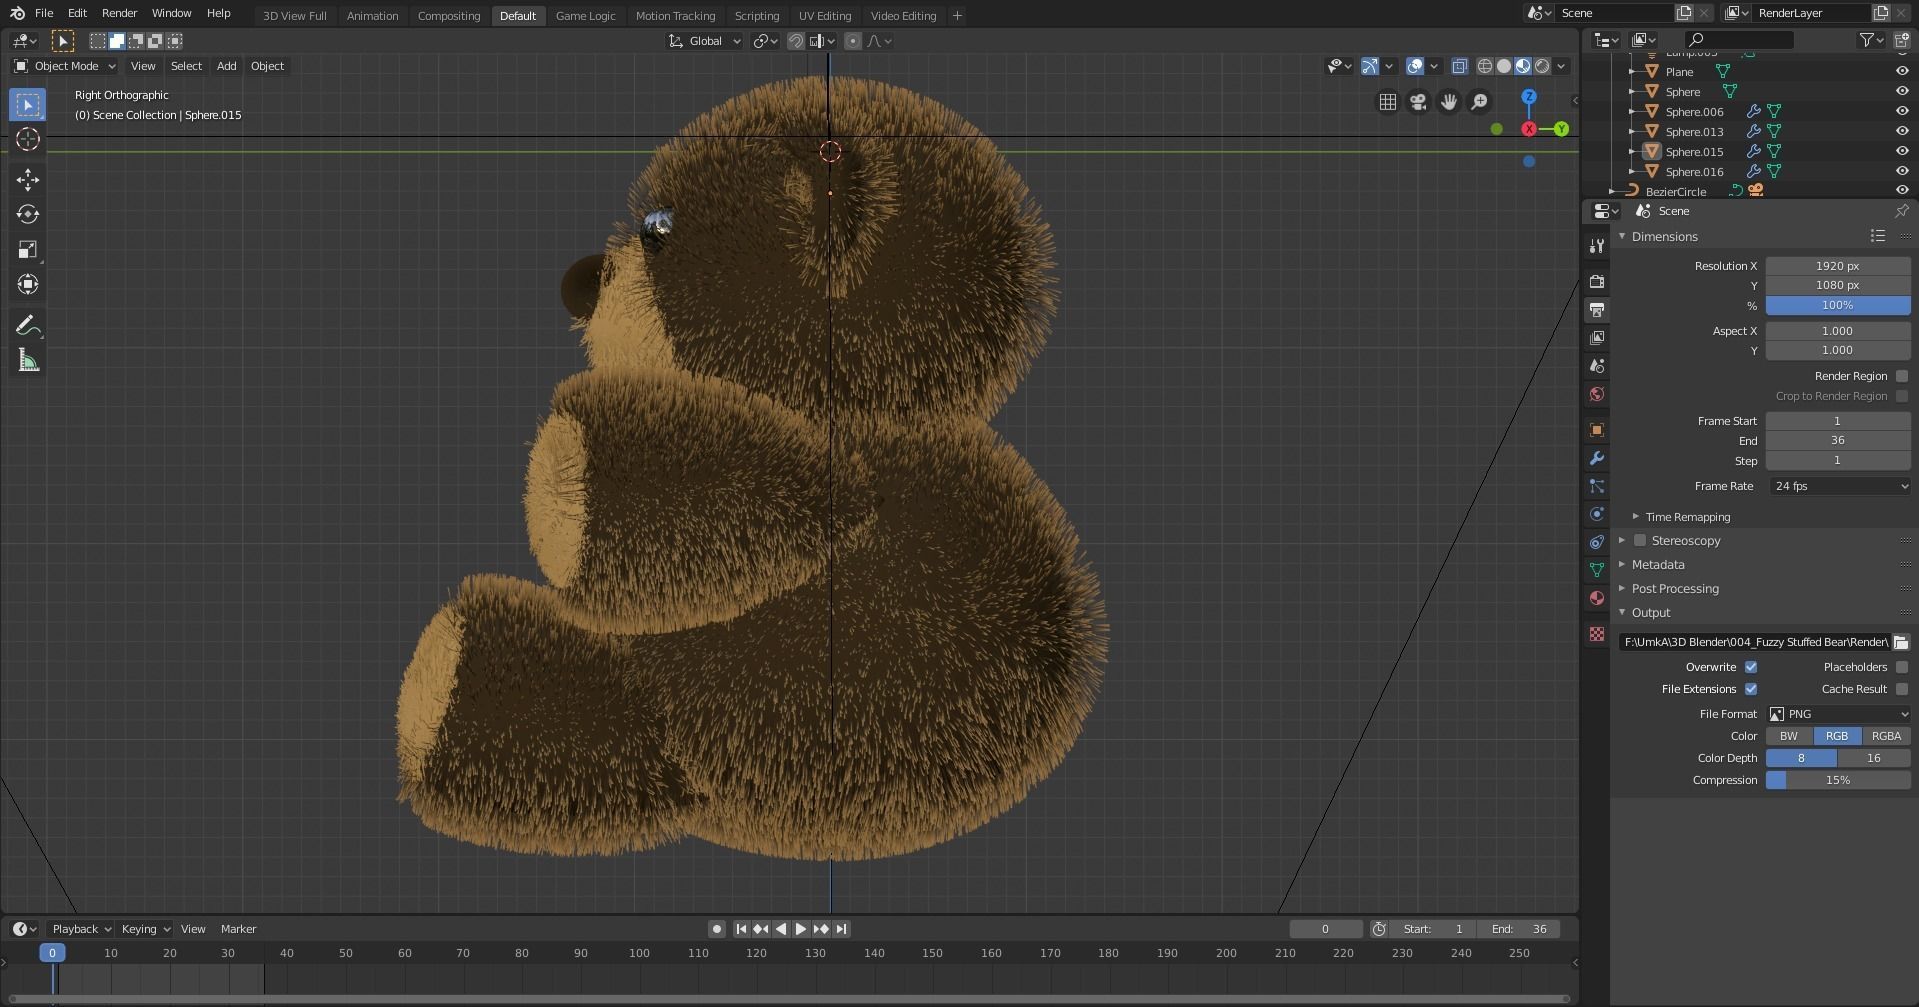
Task: Set output color mode to RGBA
Action: [1886, 735]
